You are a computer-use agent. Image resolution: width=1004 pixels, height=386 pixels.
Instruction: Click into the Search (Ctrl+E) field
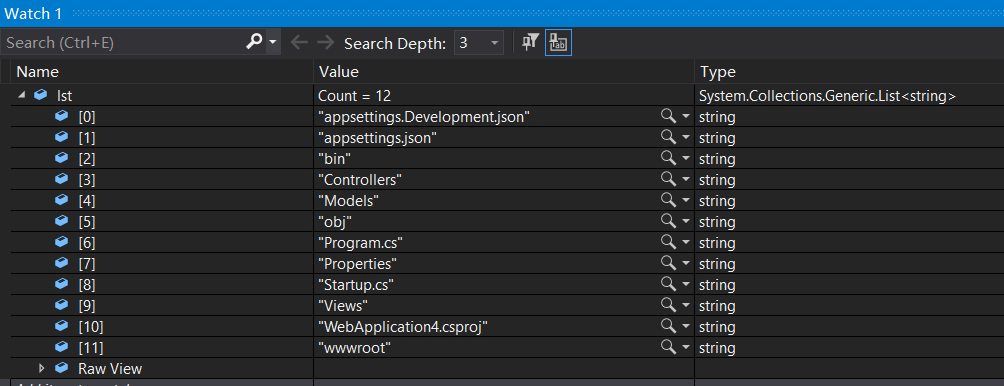pyautogui.click(x=124, y=43)
